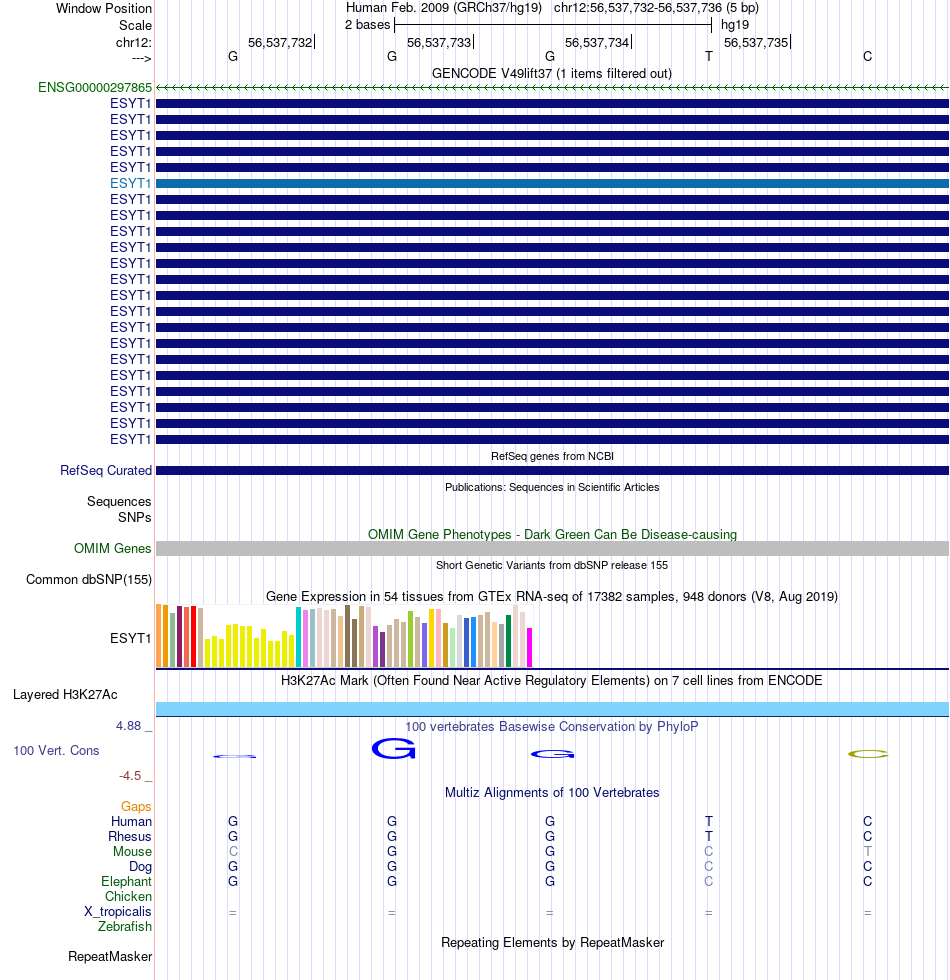Click the SNPs track label
The image size is (950, 980).
pos(135,518)
